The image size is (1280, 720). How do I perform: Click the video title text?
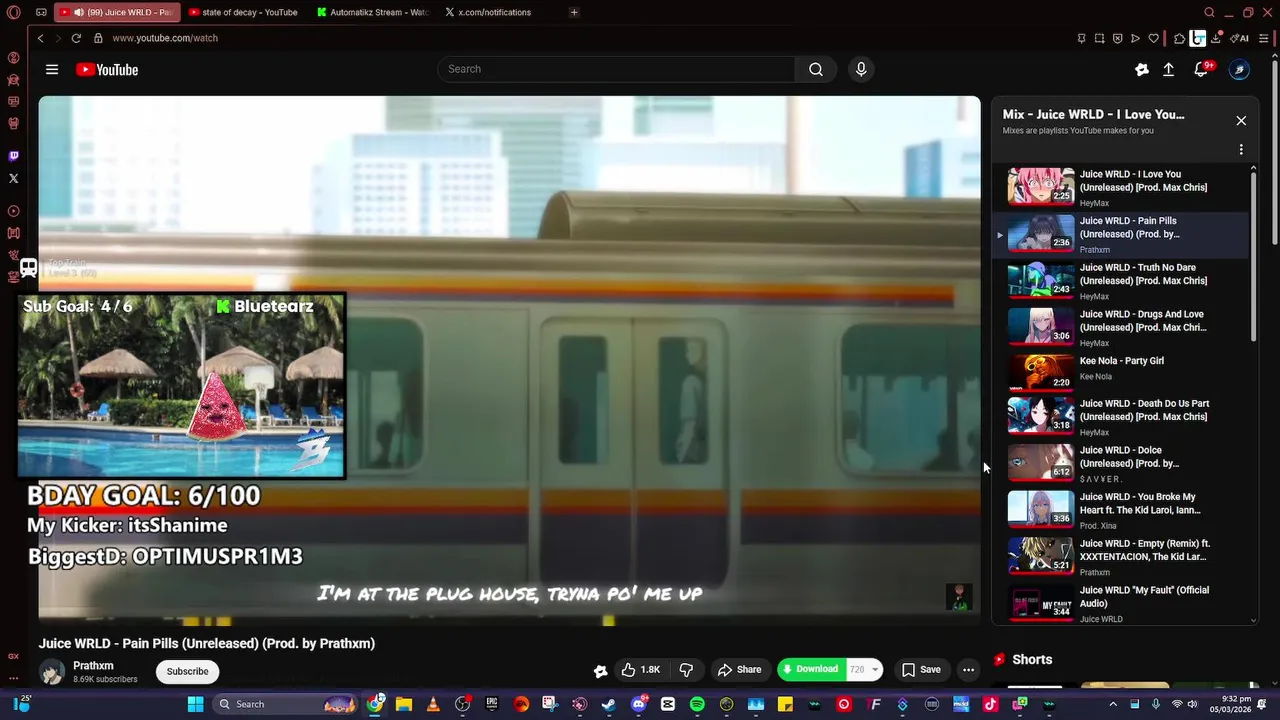[207, 644]
